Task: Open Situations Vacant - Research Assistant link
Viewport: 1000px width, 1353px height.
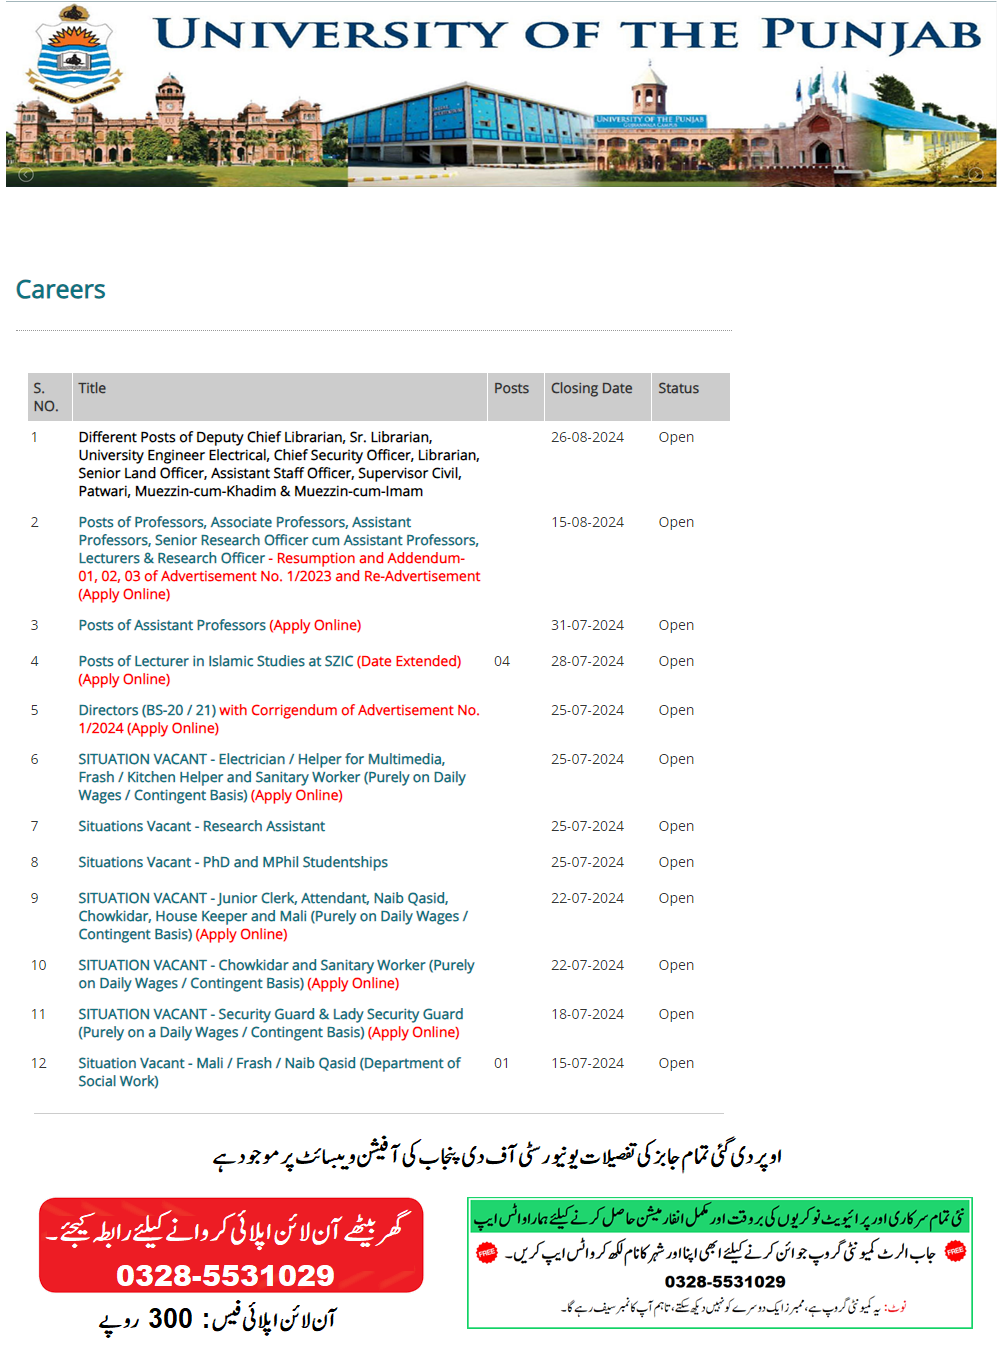Action: coord(201,826)
